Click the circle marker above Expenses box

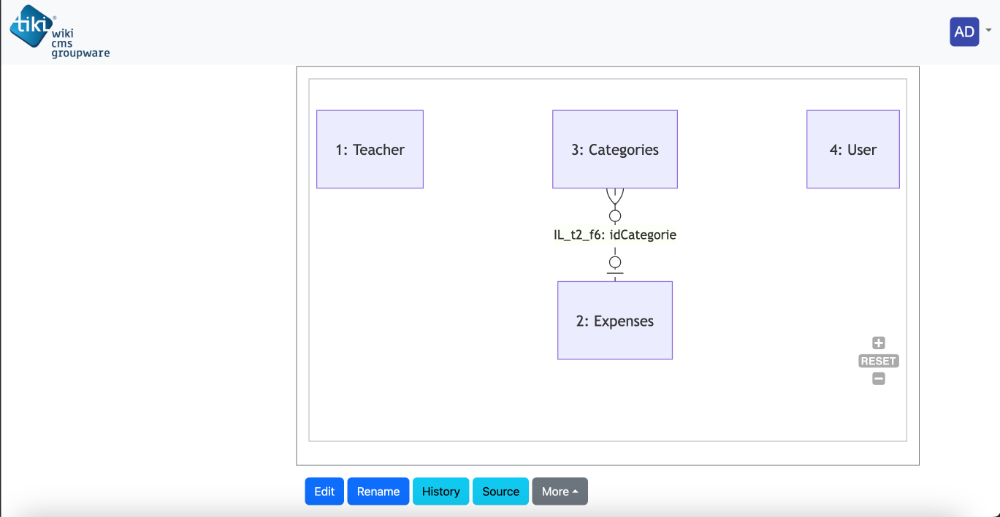click(615, 262)
